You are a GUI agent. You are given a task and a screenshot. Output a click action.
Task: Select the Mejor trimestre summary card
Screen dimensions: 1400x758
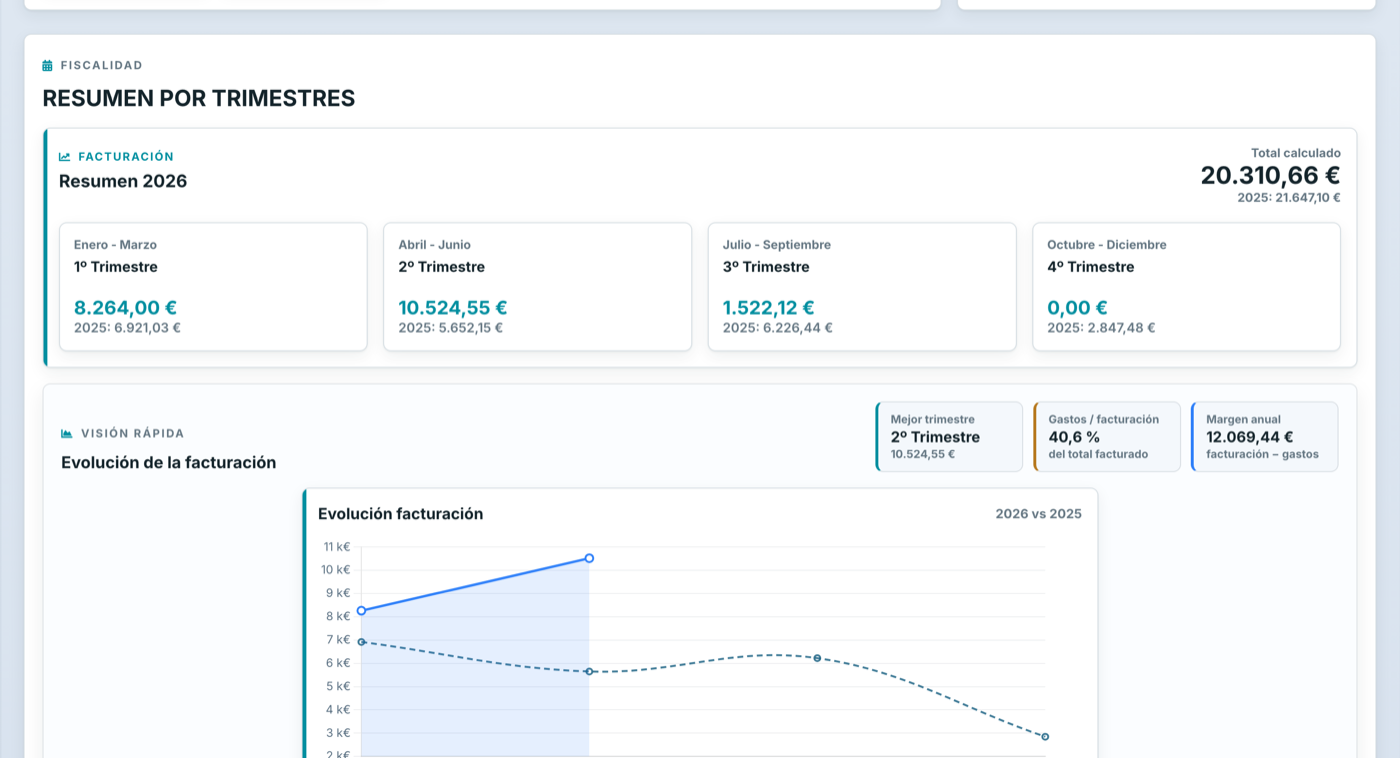click(949, 437)
